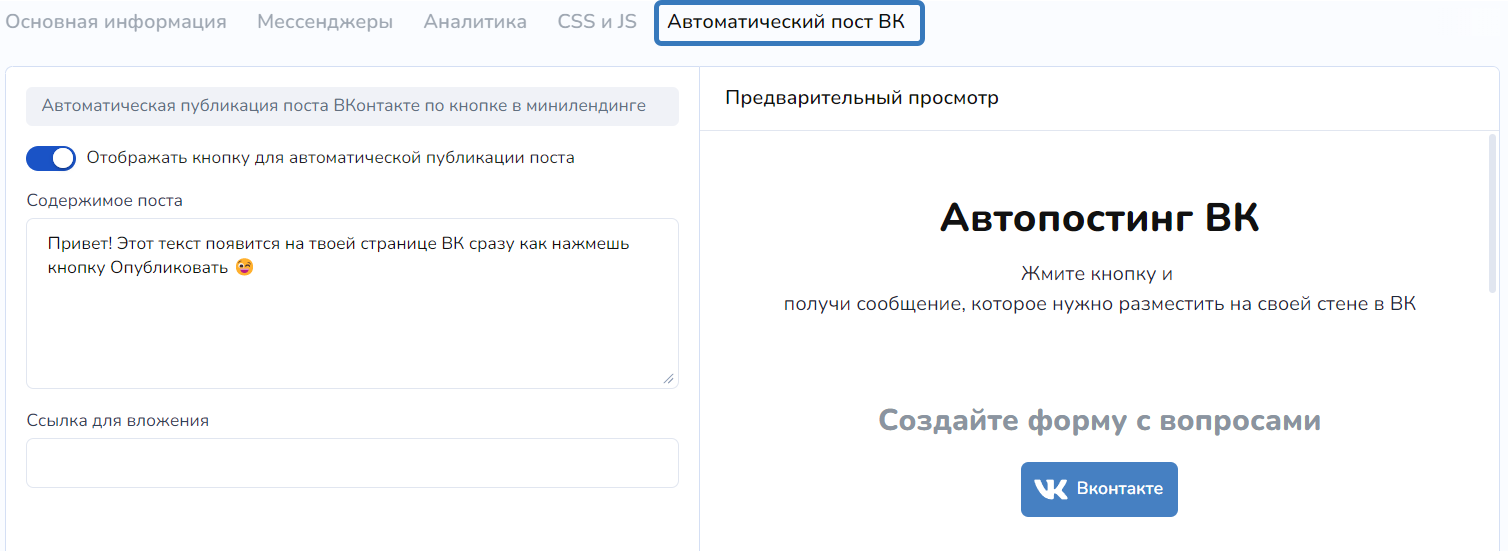Select the "Автоматический пост ВК" tab
This screenshot has width=1508, height=551.
[788, 23]
